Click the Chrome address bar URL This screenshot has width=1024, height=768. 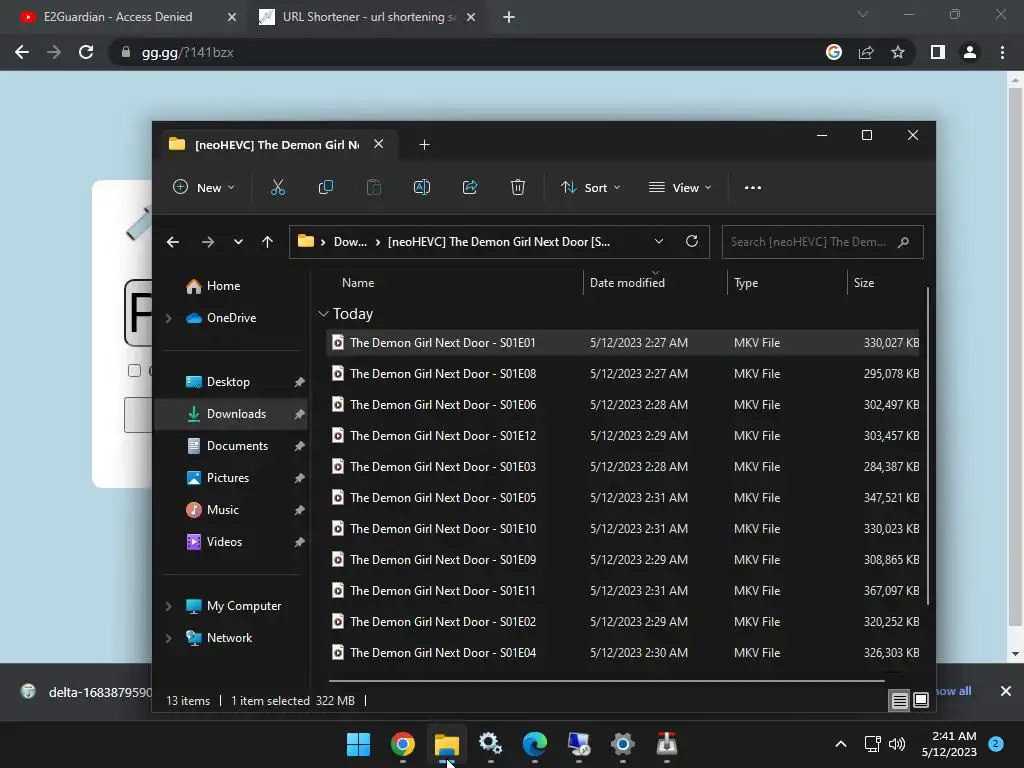pos(187,52)
